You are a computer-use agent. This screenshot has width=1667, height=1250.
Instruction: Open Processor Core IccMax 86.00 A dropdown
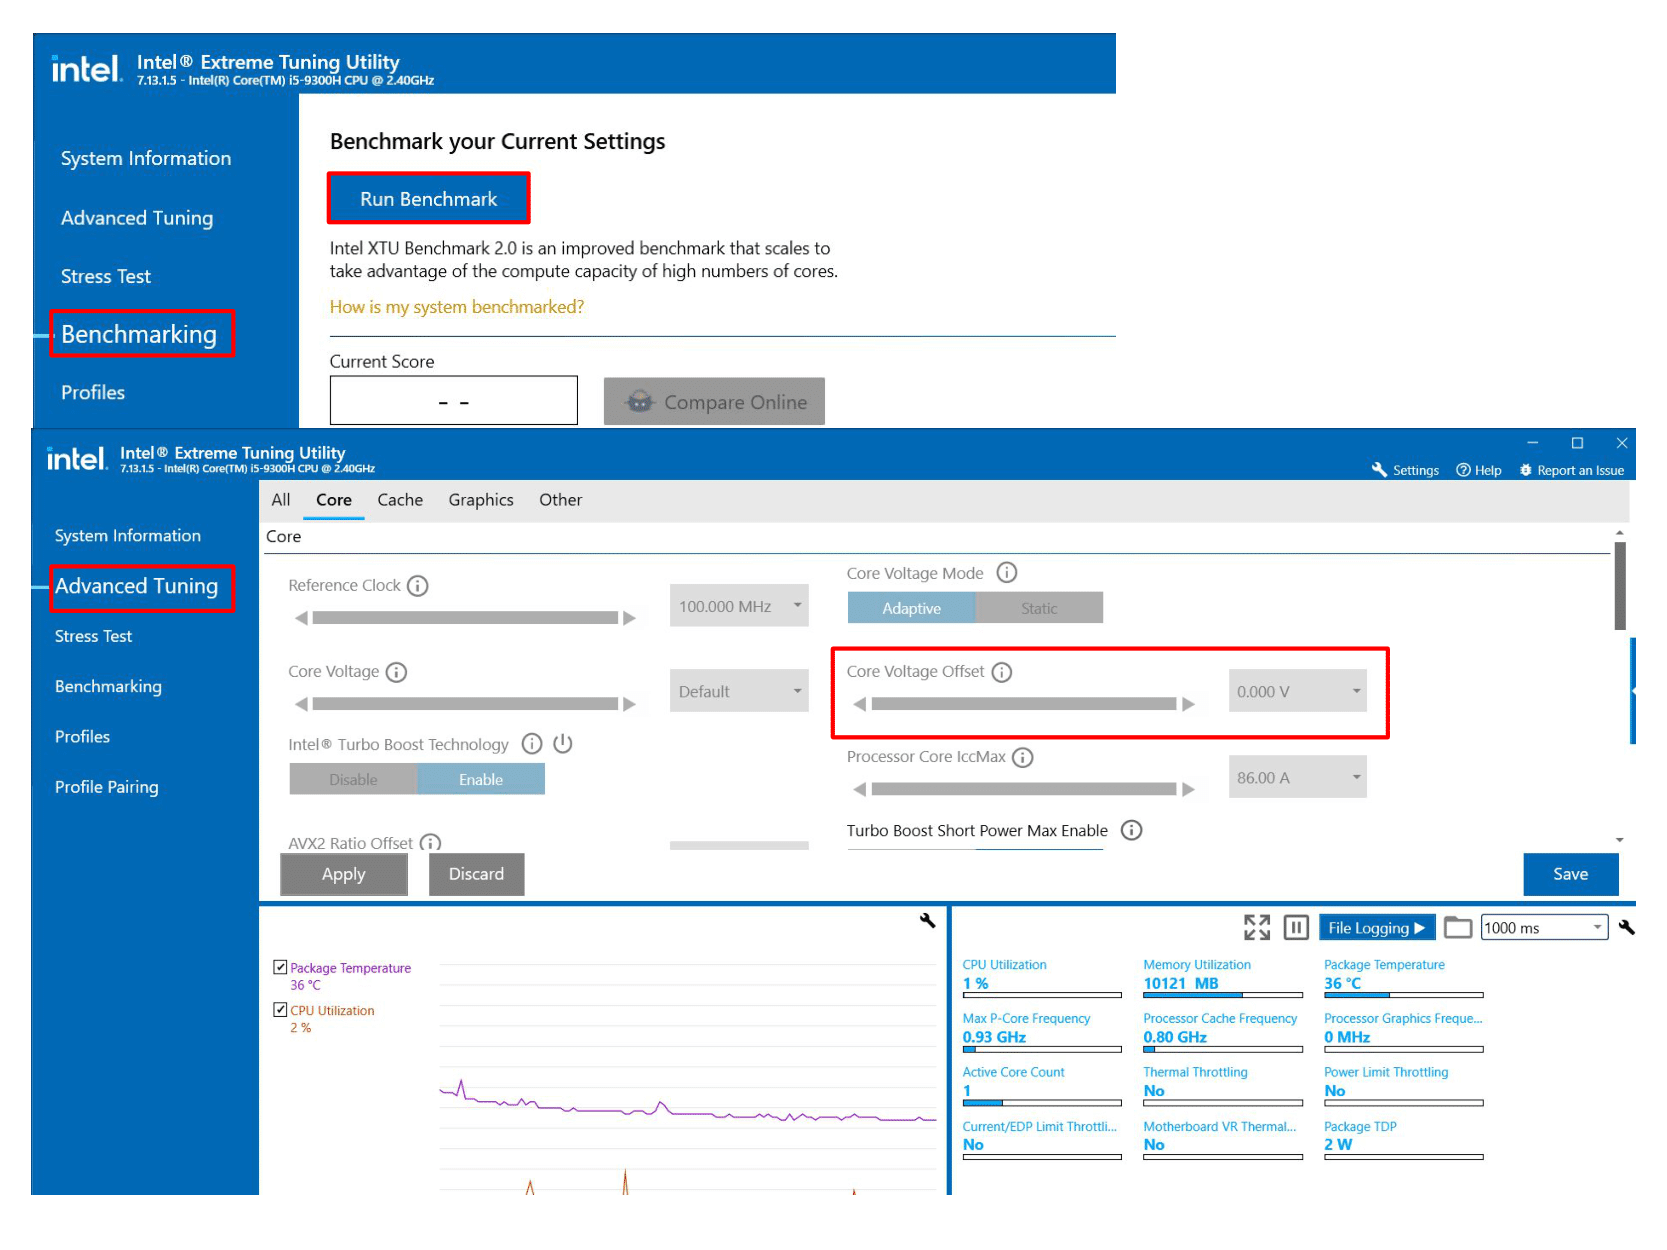(1297, 777)
